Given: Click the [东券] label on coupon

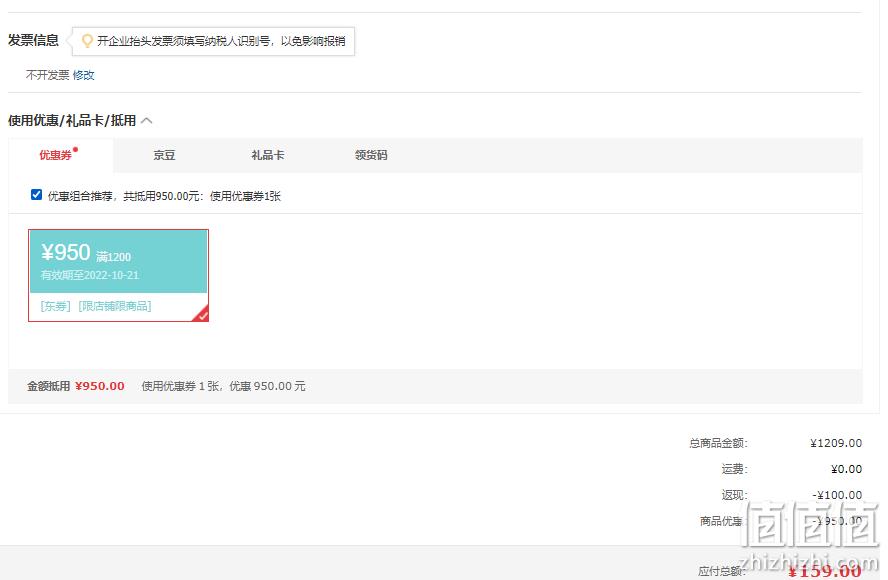Looking at the screenshot, I should click(x=56, y=306).
